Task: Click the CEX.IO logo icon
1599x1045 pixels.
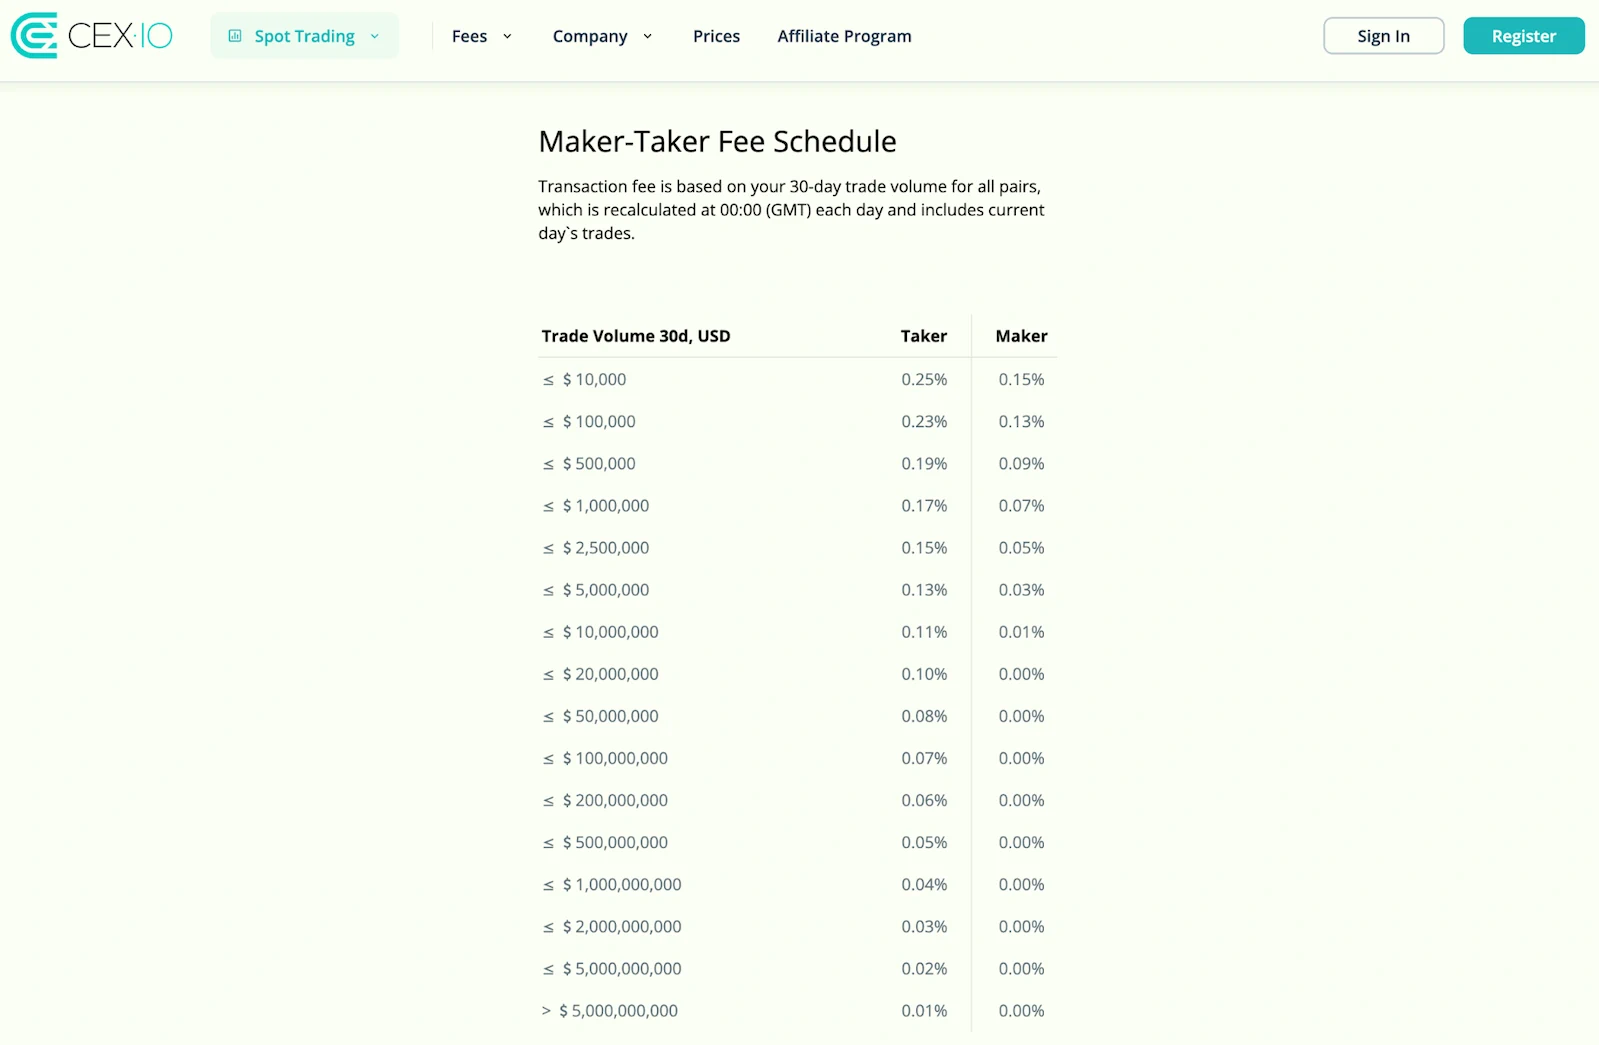Action: (33, 35)
